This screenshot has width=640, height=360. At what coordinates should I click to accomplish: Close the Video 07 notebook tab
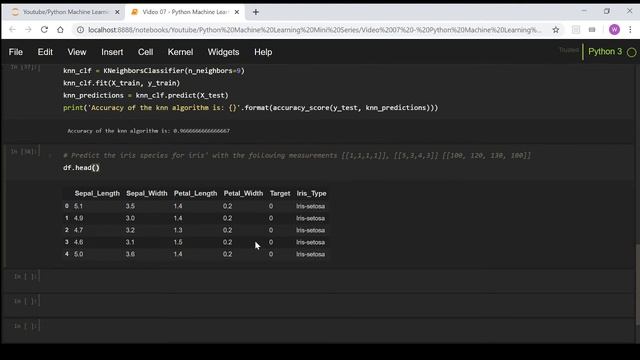[x=237, y=12]
